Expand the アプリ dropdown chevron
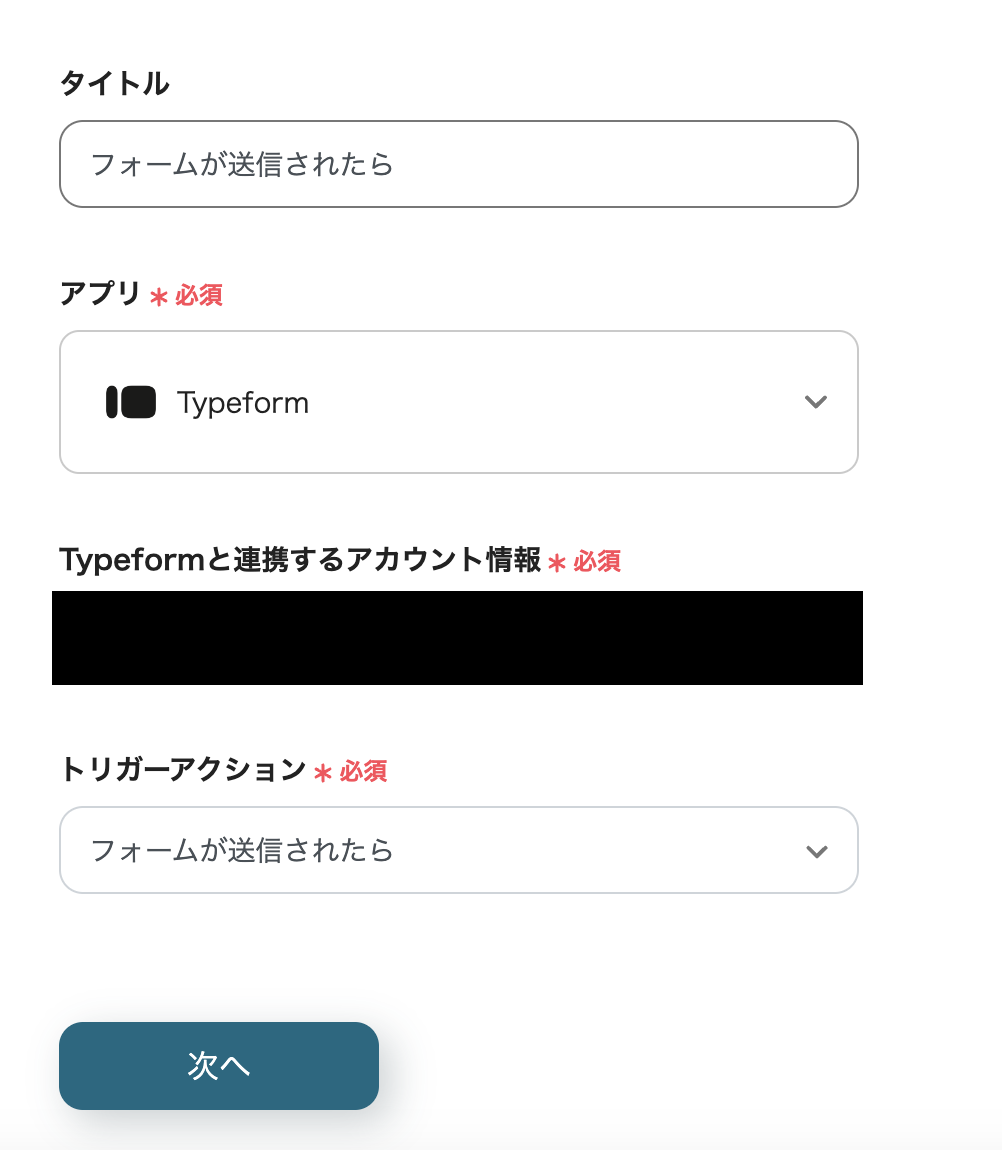 [816, 402]
